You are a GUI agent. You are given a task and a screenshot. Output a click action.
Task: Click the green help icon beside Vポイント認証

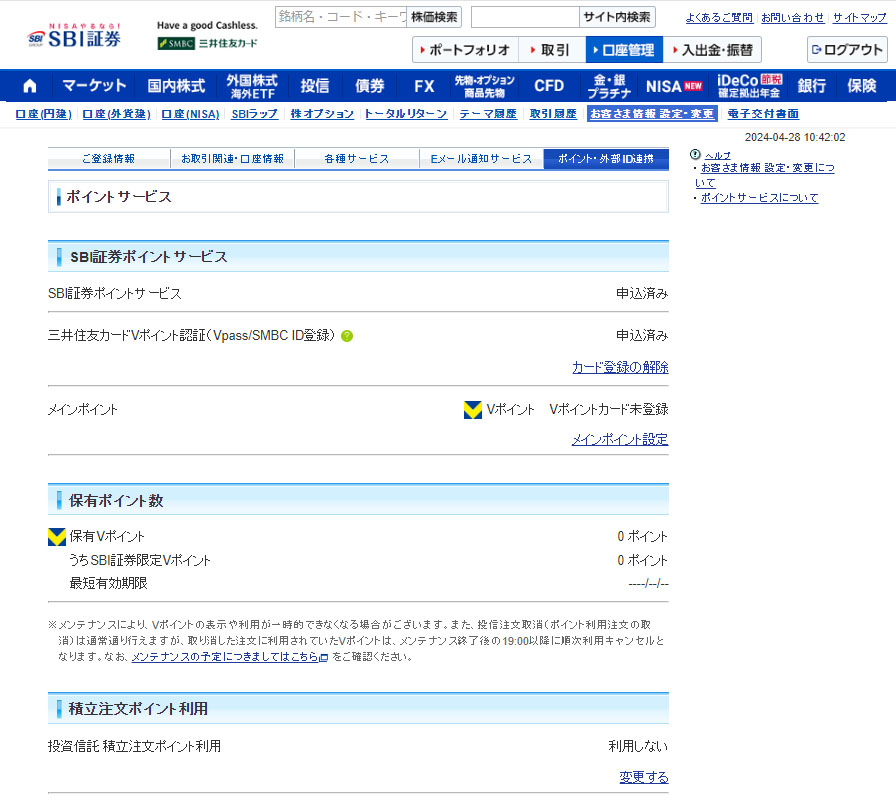point(347,336)
